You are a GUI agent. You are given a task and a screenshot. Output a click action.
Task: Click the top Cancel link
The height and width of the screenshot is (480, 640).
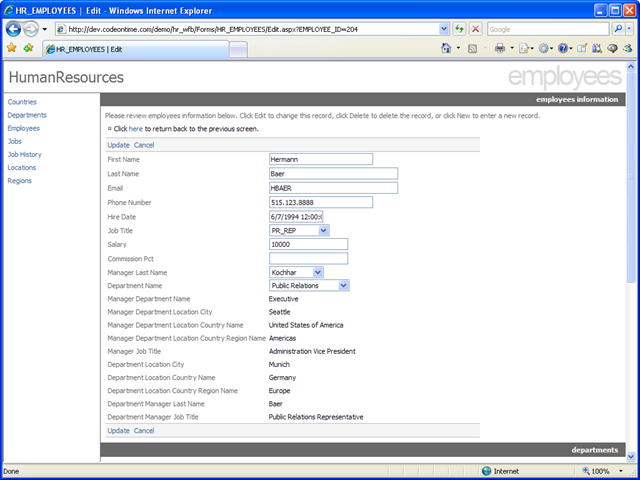click(x=144, y=145)
